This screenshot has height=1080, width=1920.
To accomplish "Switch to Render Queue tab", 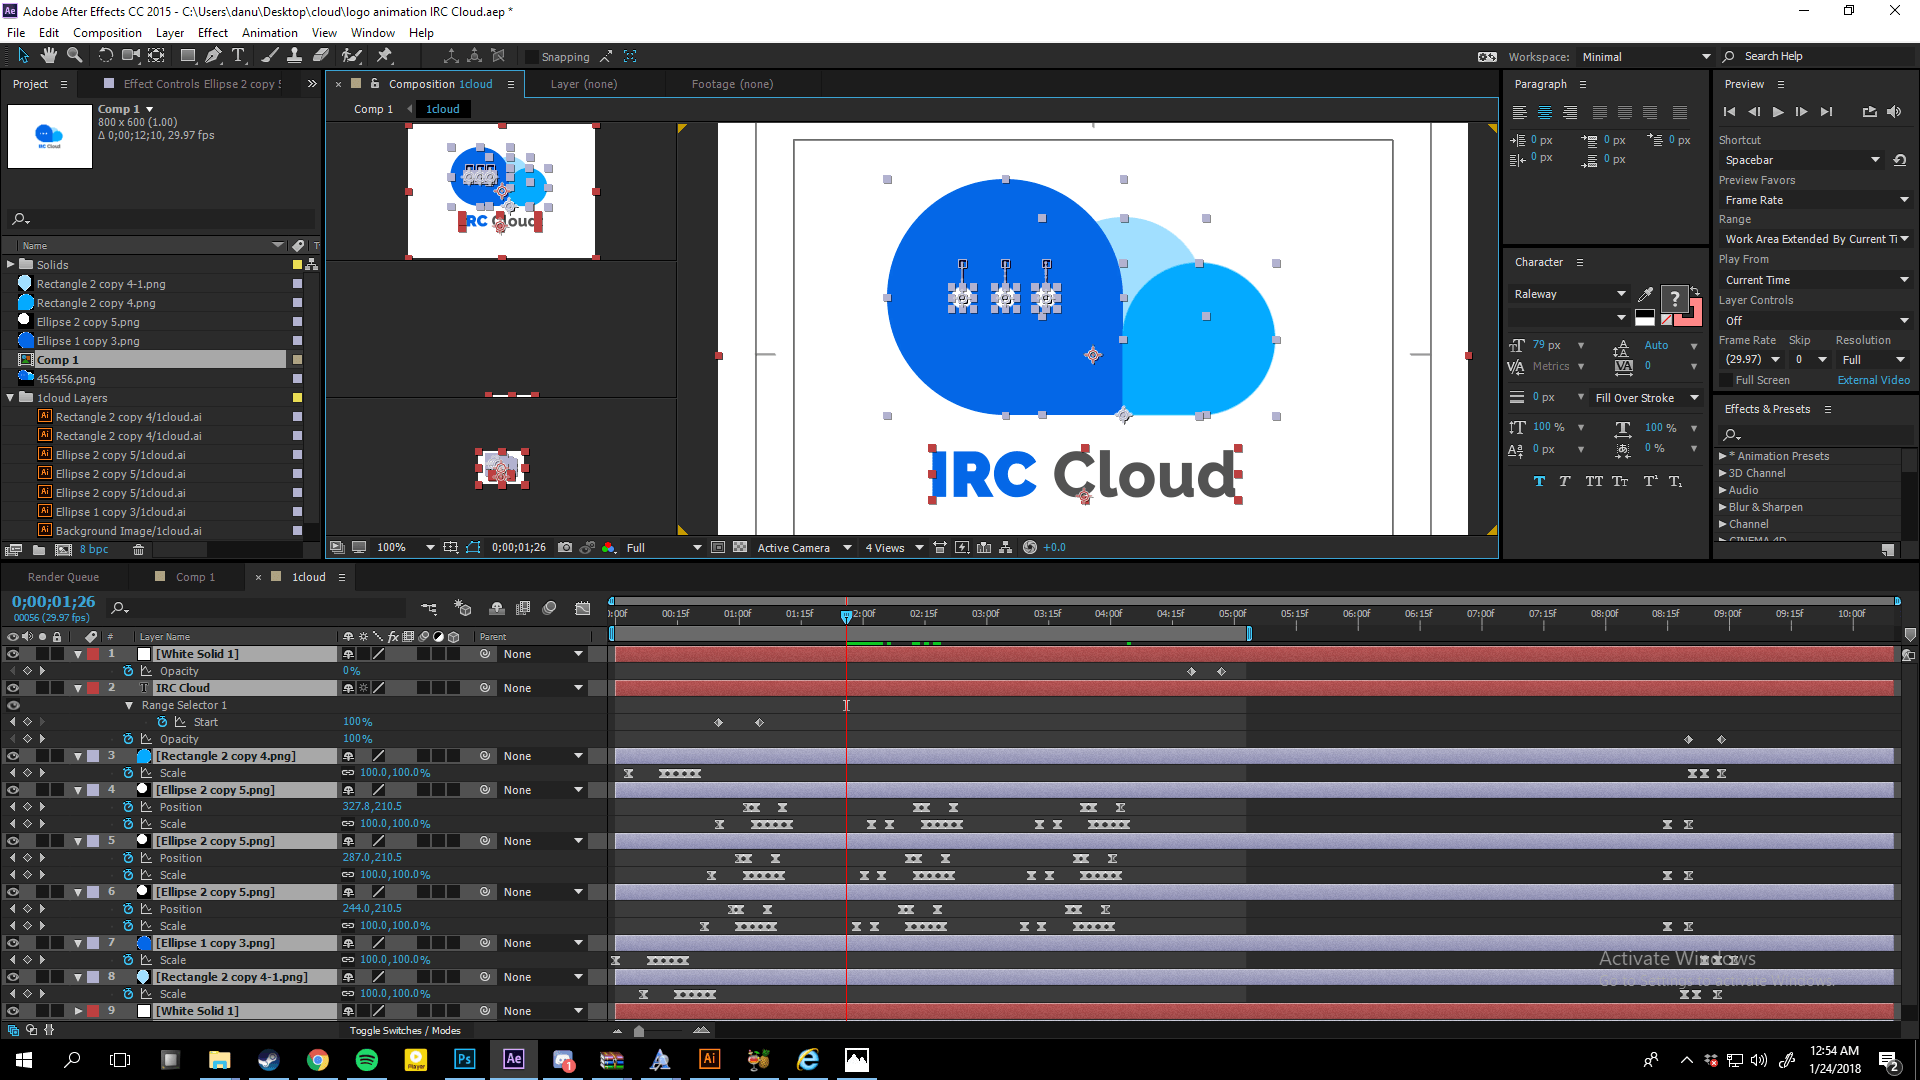I will point(63,577).
